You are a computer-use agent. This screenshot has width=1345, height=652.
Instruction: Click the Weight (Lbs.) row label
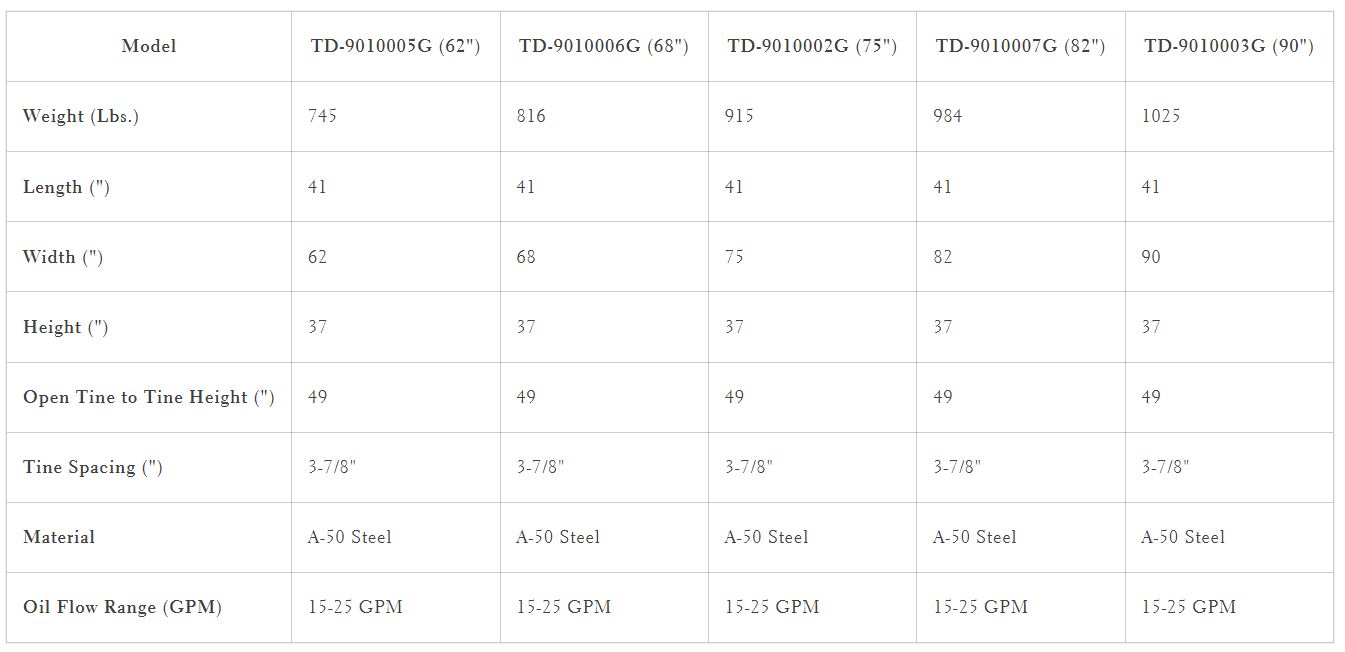pos(81,116)
